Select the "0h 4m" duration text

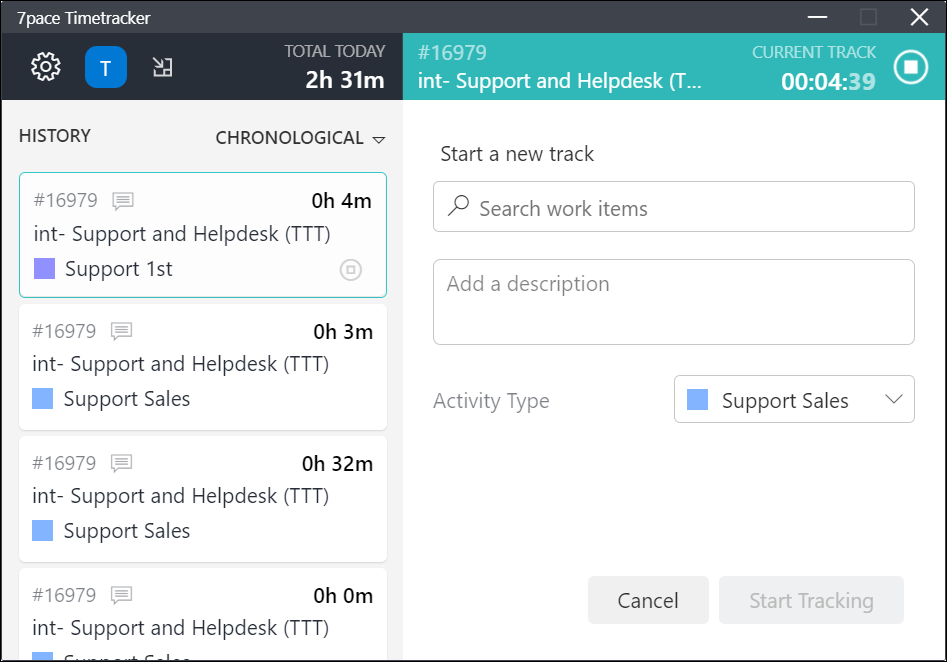(x=342, y=201)
